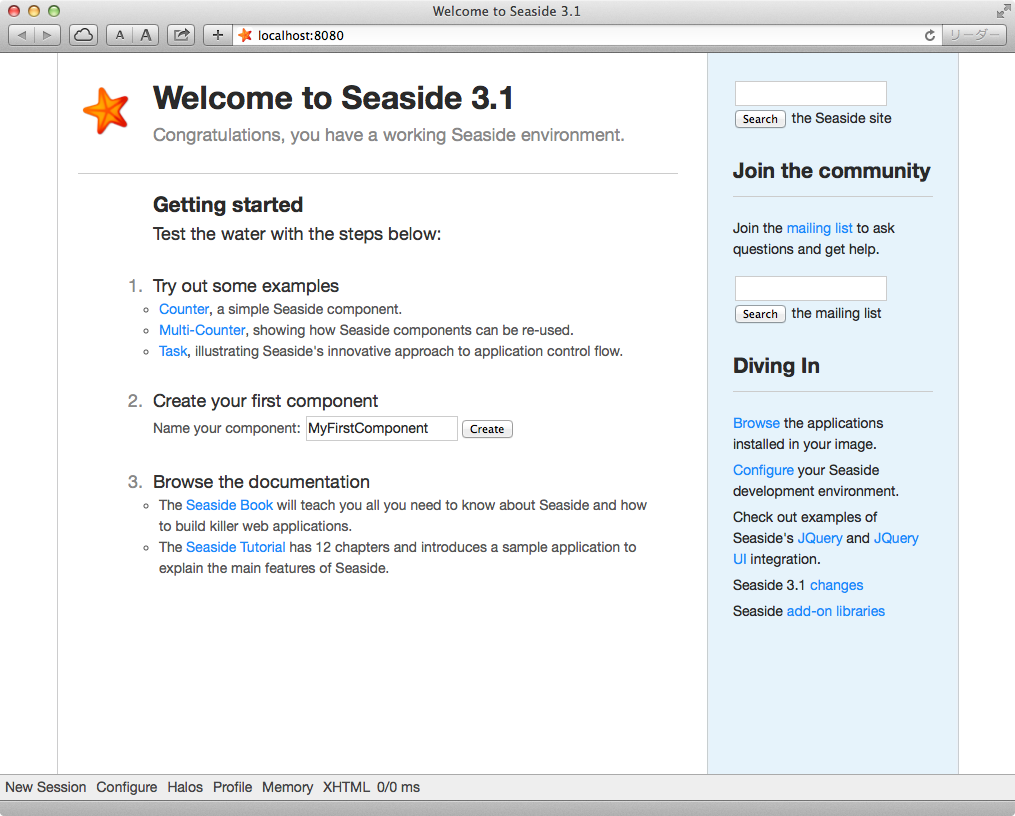Add bookmark with the plus button
This screenshot has height=816, width=1015.
click(218, 35)
